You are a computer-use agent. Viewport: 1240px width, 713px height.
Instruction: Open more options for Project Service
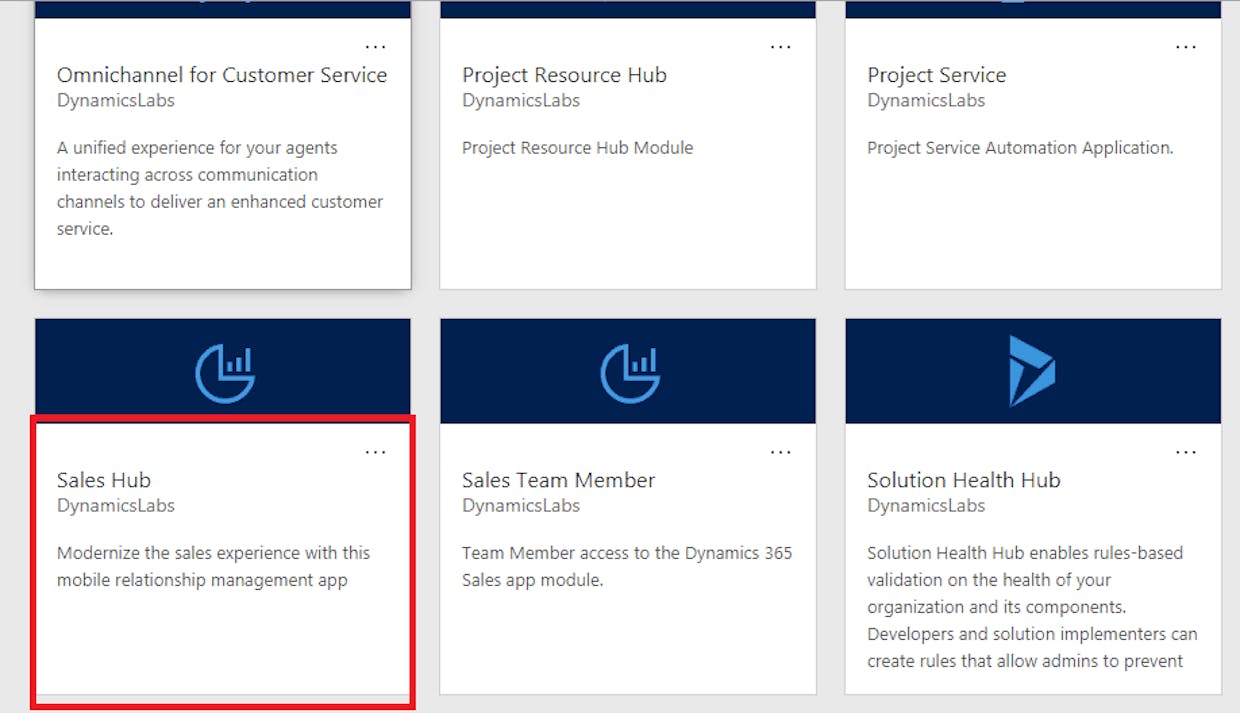(x=1185, y=46)
